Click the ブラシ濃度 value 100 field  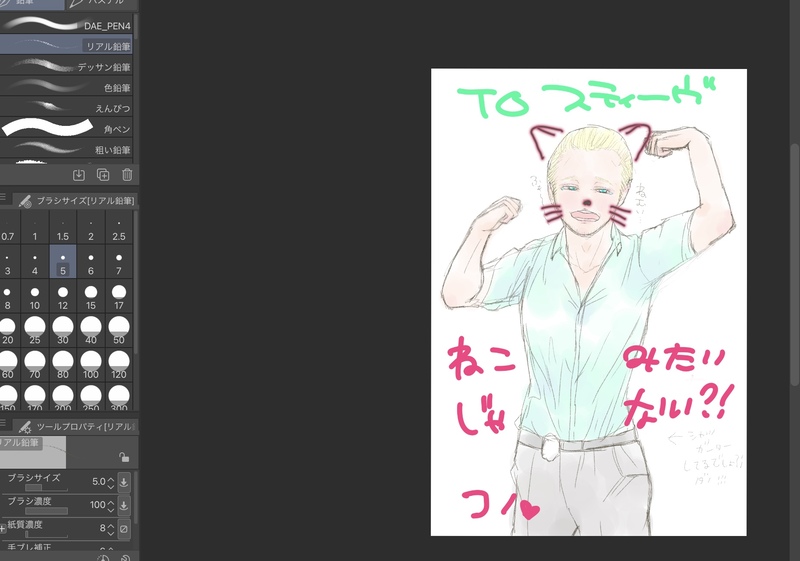click(97, 505)
